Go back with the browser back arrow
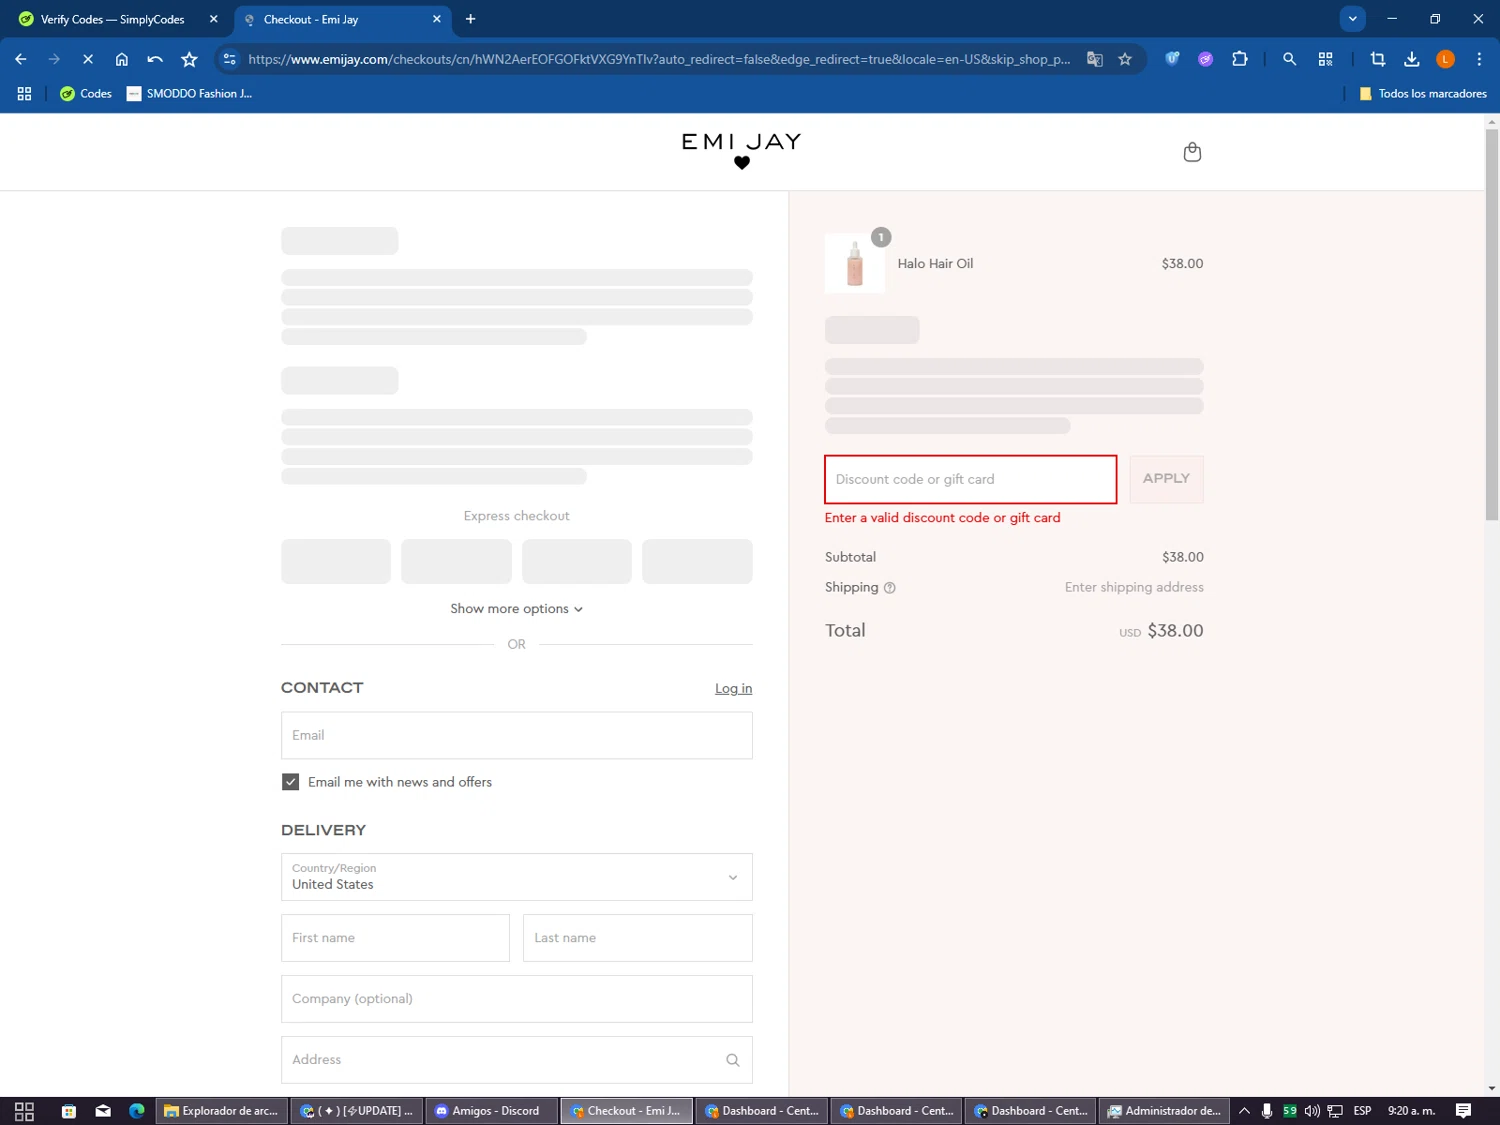Image resolution: width=1500 pixels, height=1125 pixels. pyautogui.click(x=21, y=59)
